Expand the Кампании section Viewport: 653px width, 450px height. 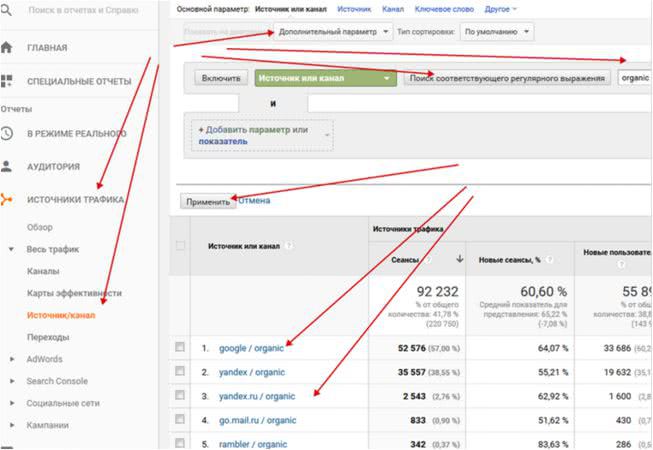click(12, 425)
